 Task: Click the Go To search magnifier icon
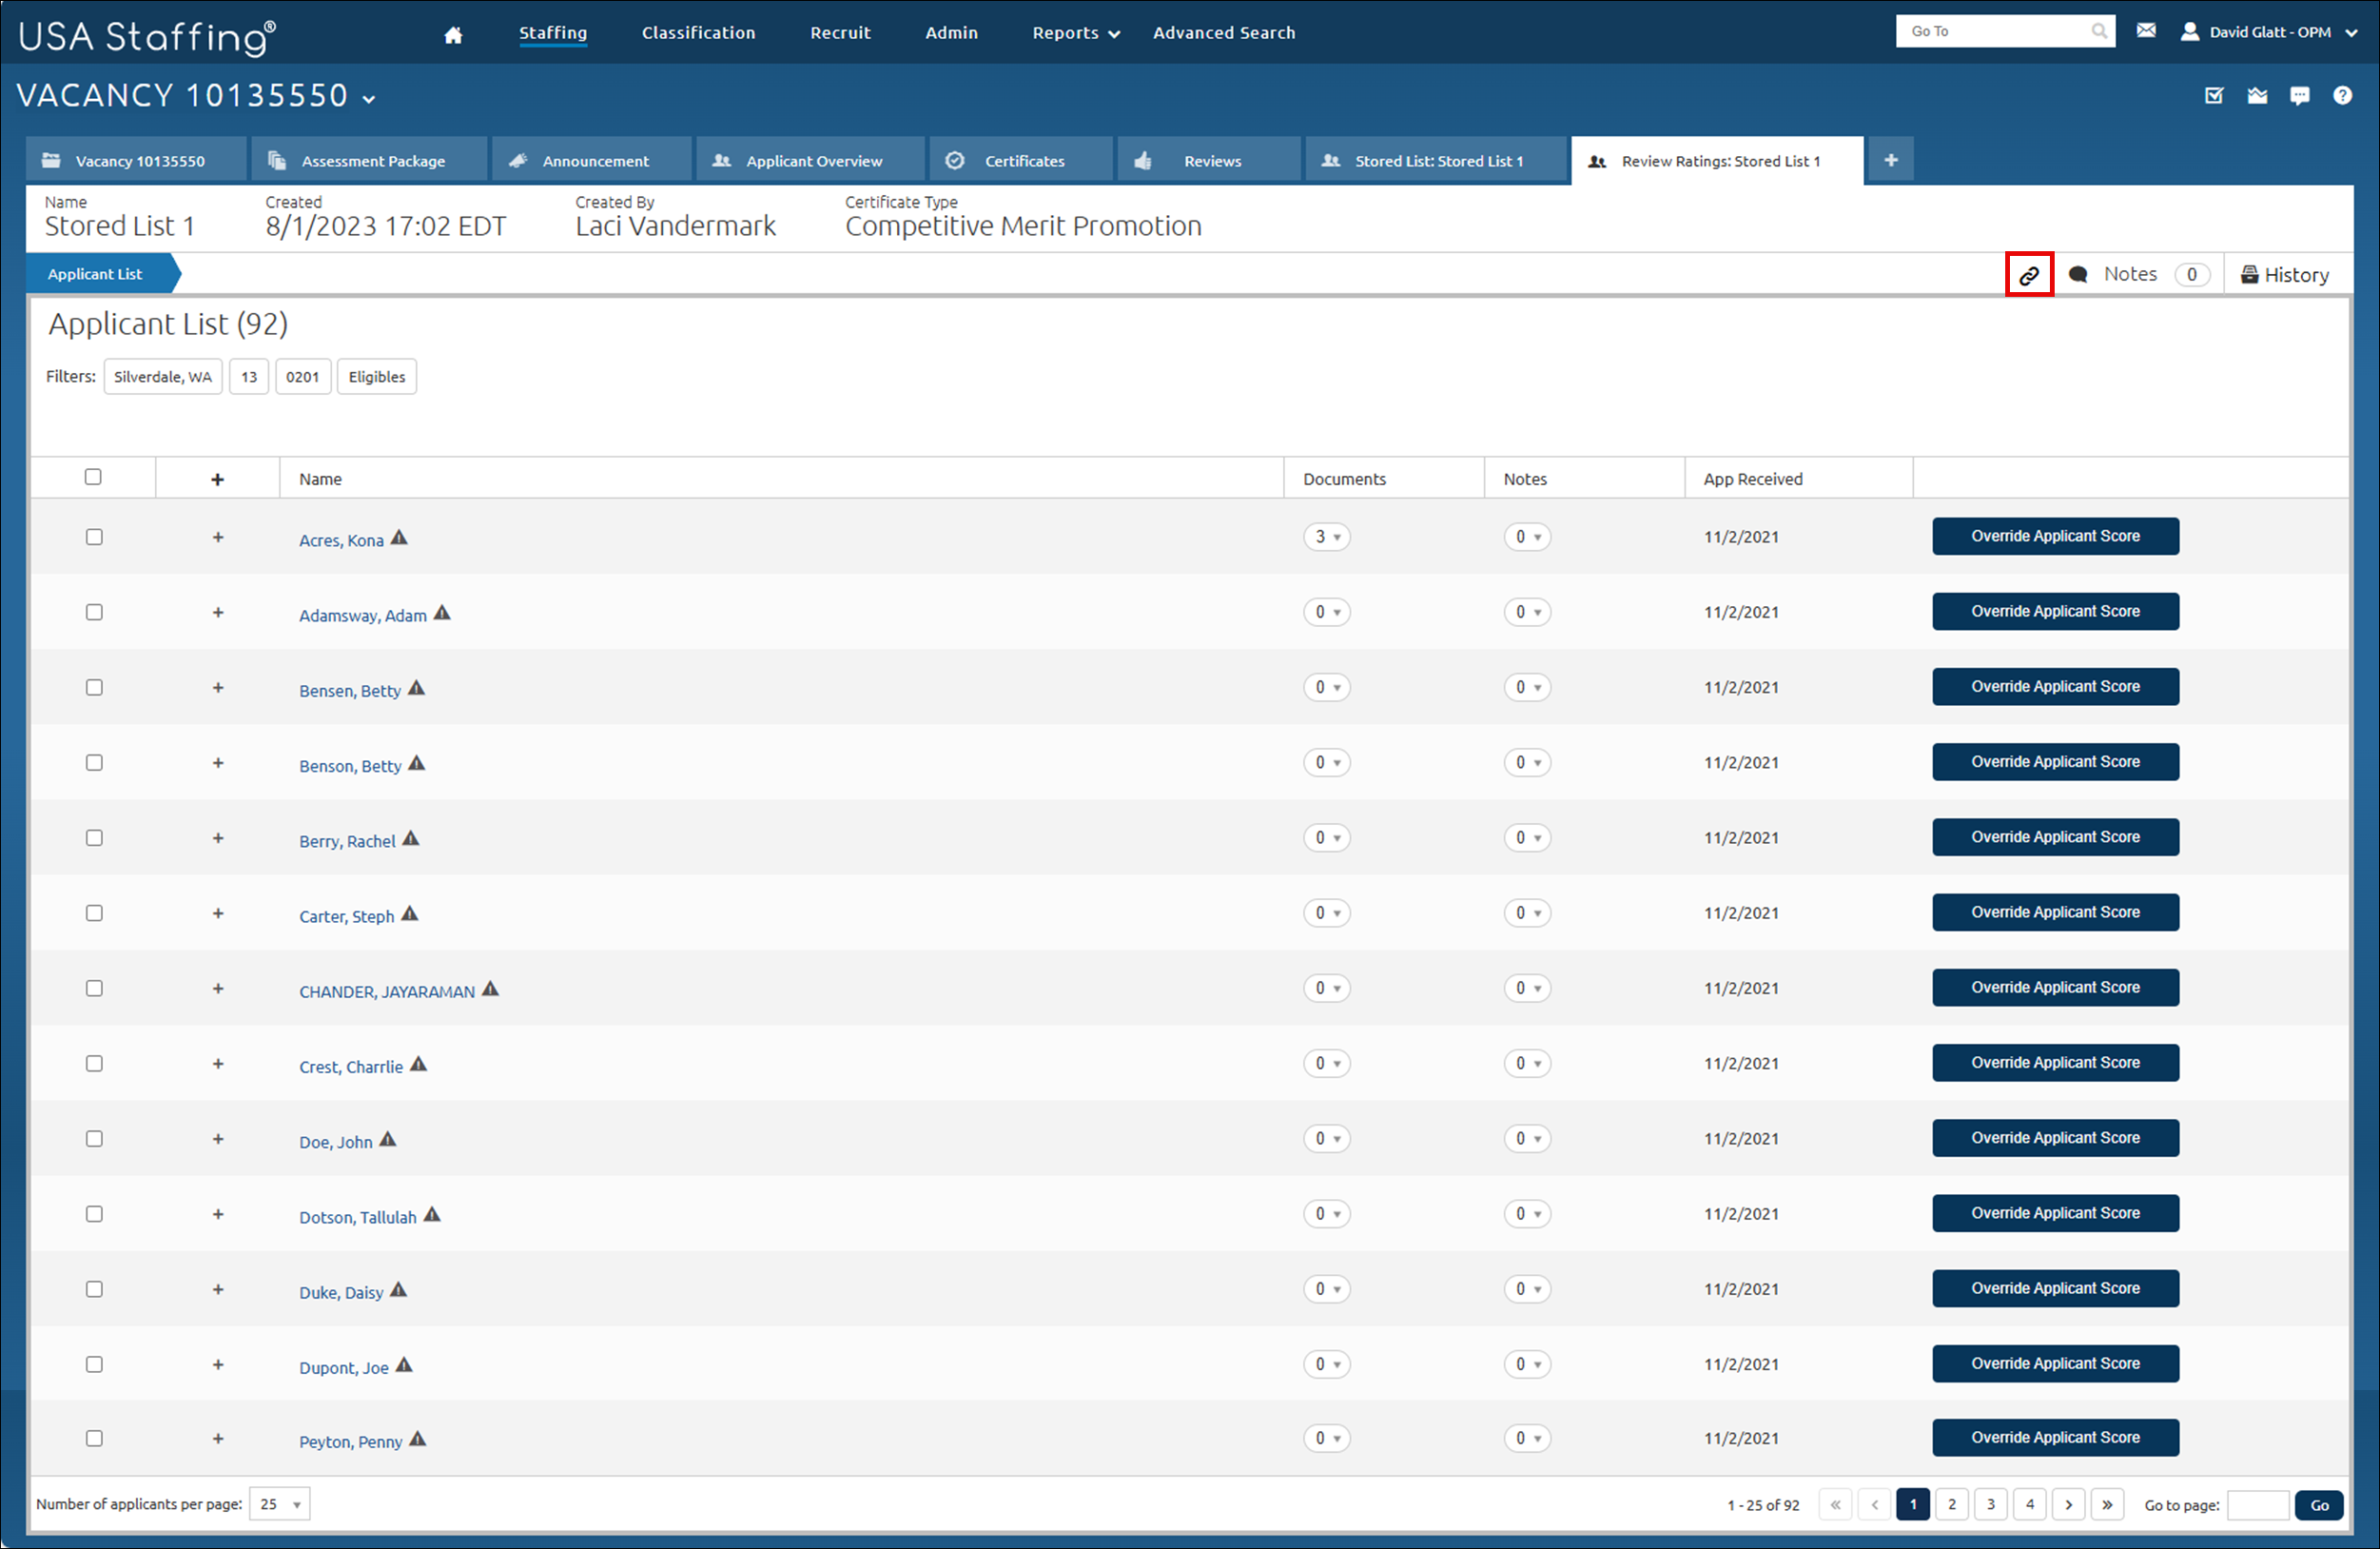2099,31
